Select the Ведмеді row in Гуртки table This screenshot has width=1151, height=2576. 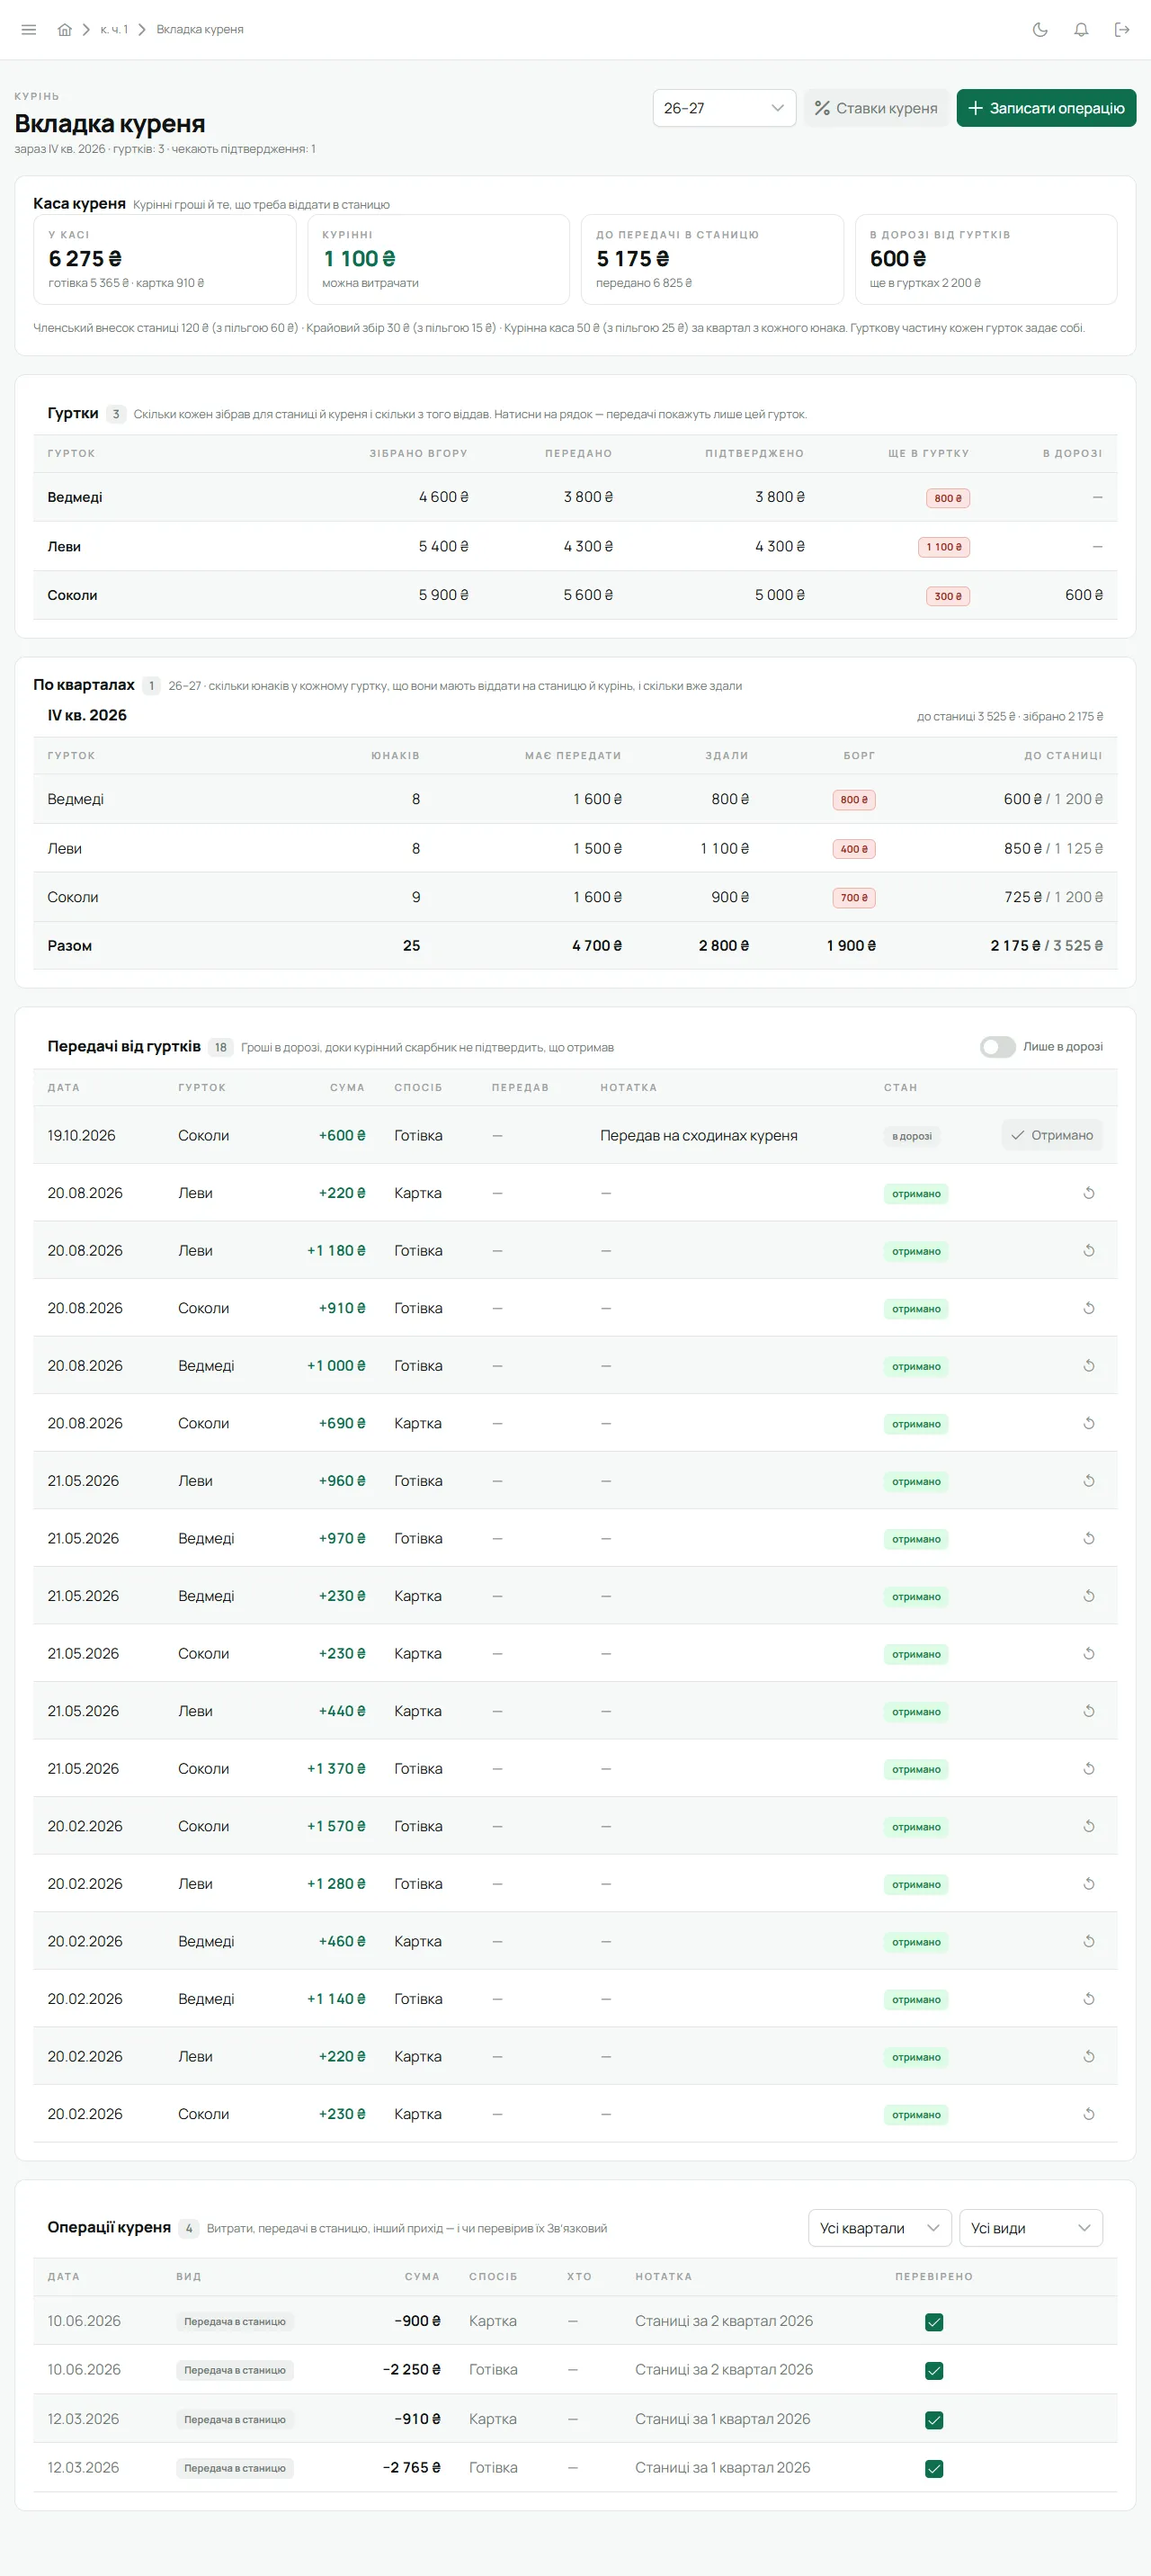(575, 497)
